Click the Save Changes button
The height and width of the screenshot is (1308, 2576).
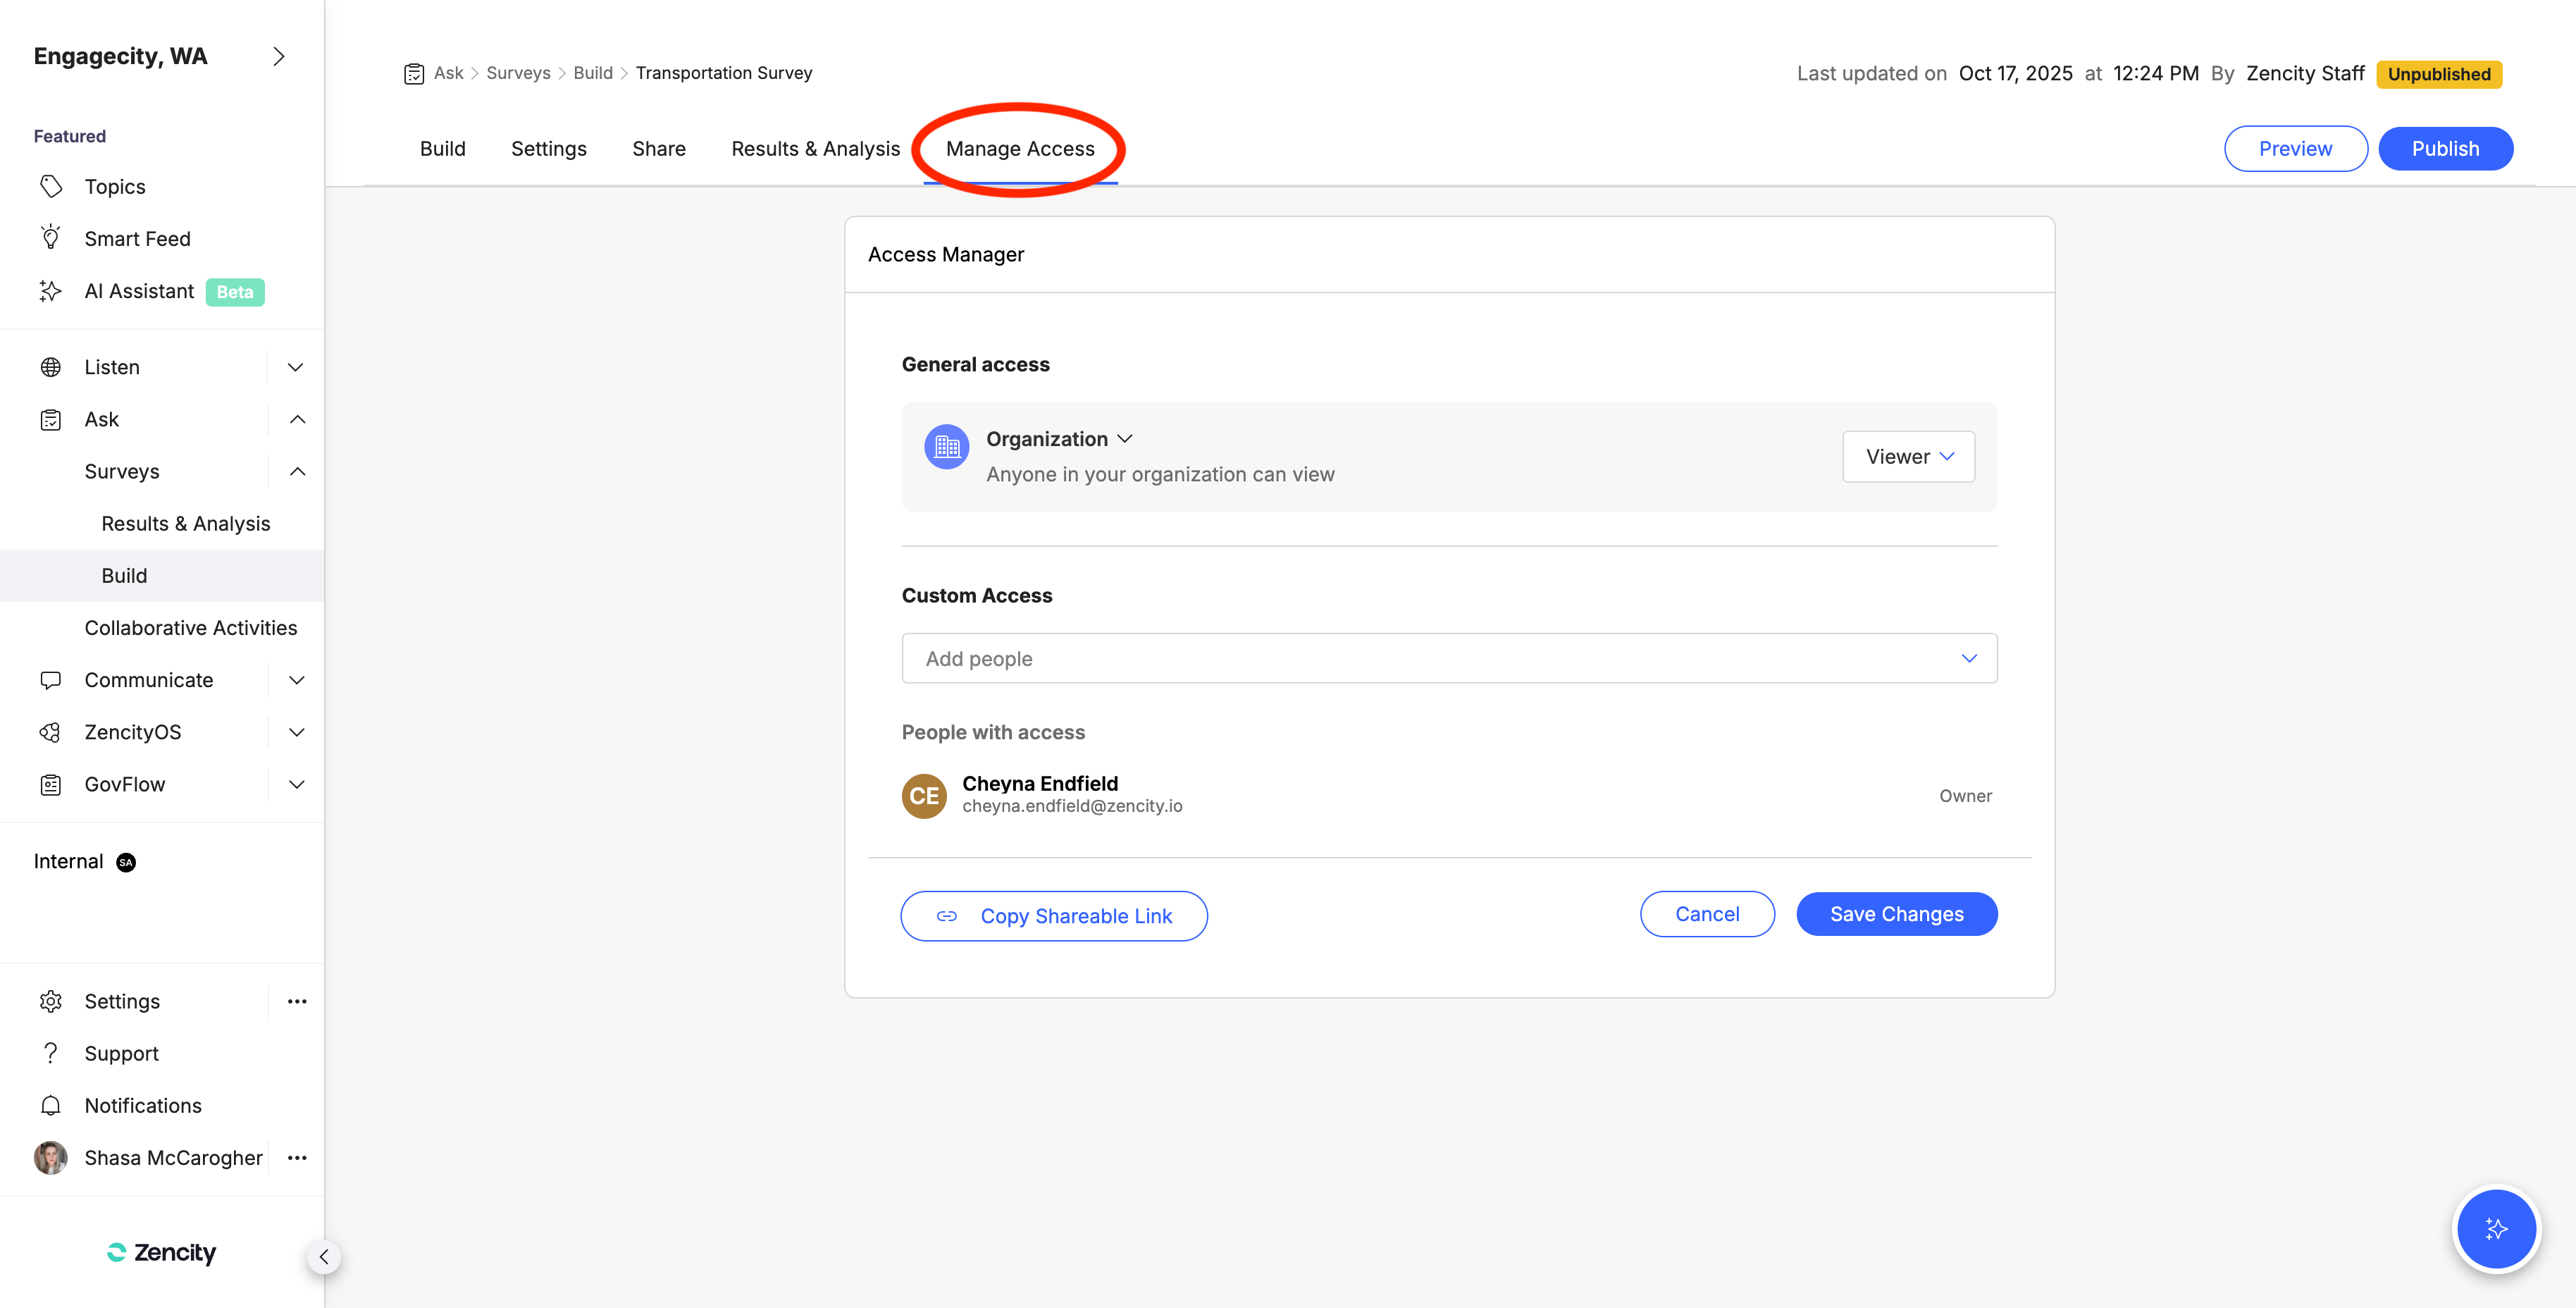(x=1896, y=914)
